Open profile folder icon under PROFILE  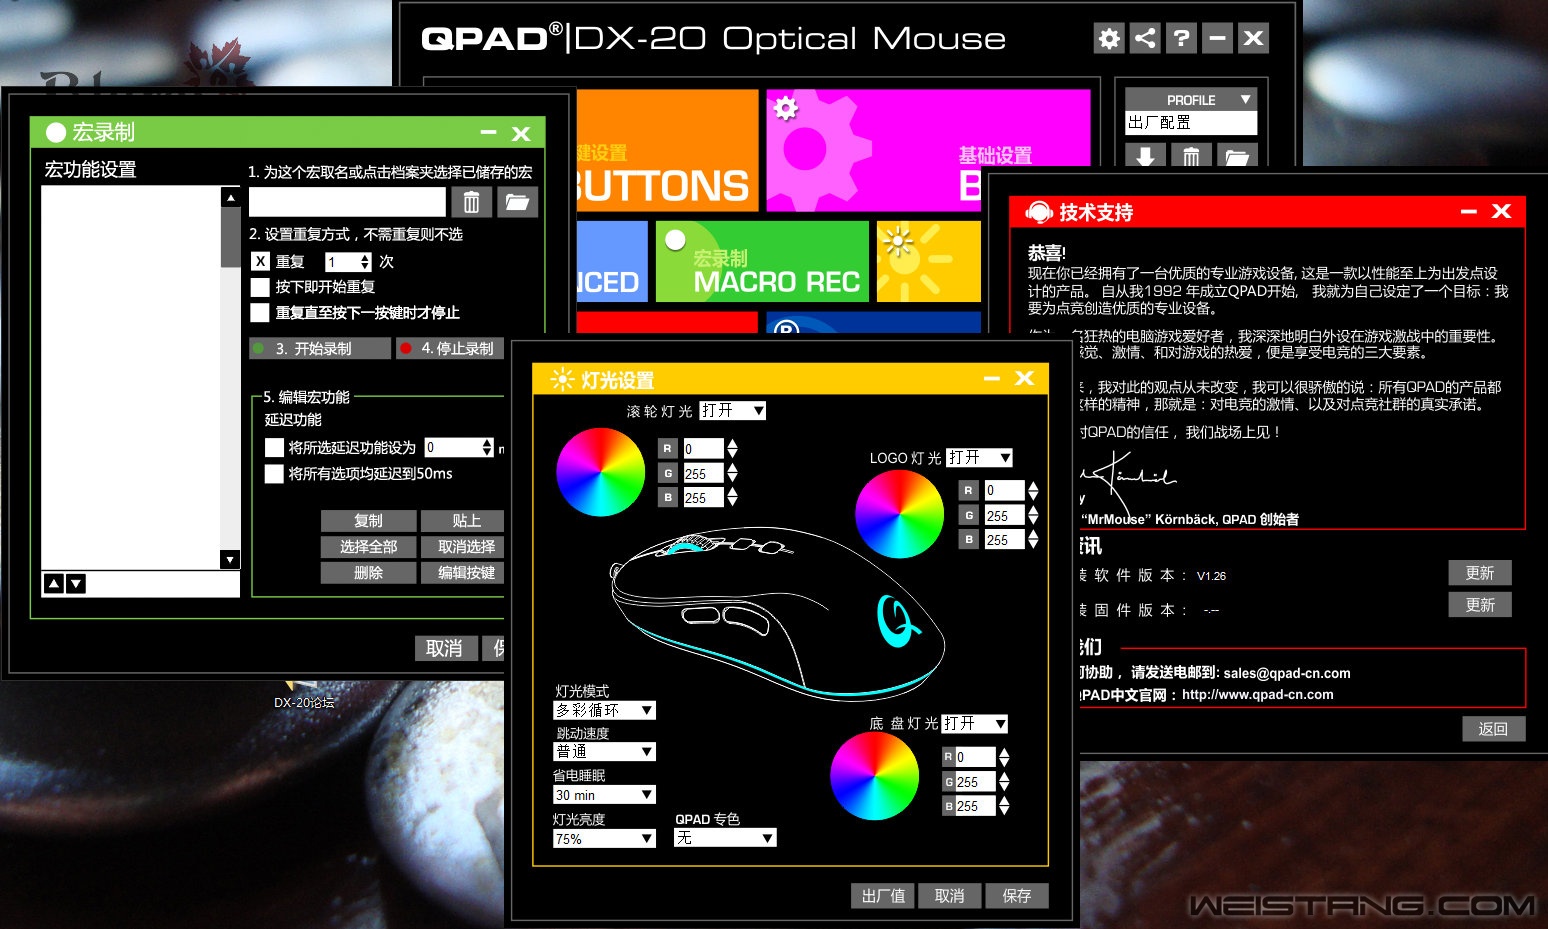pyautogui.click(x=1237, y=156)
